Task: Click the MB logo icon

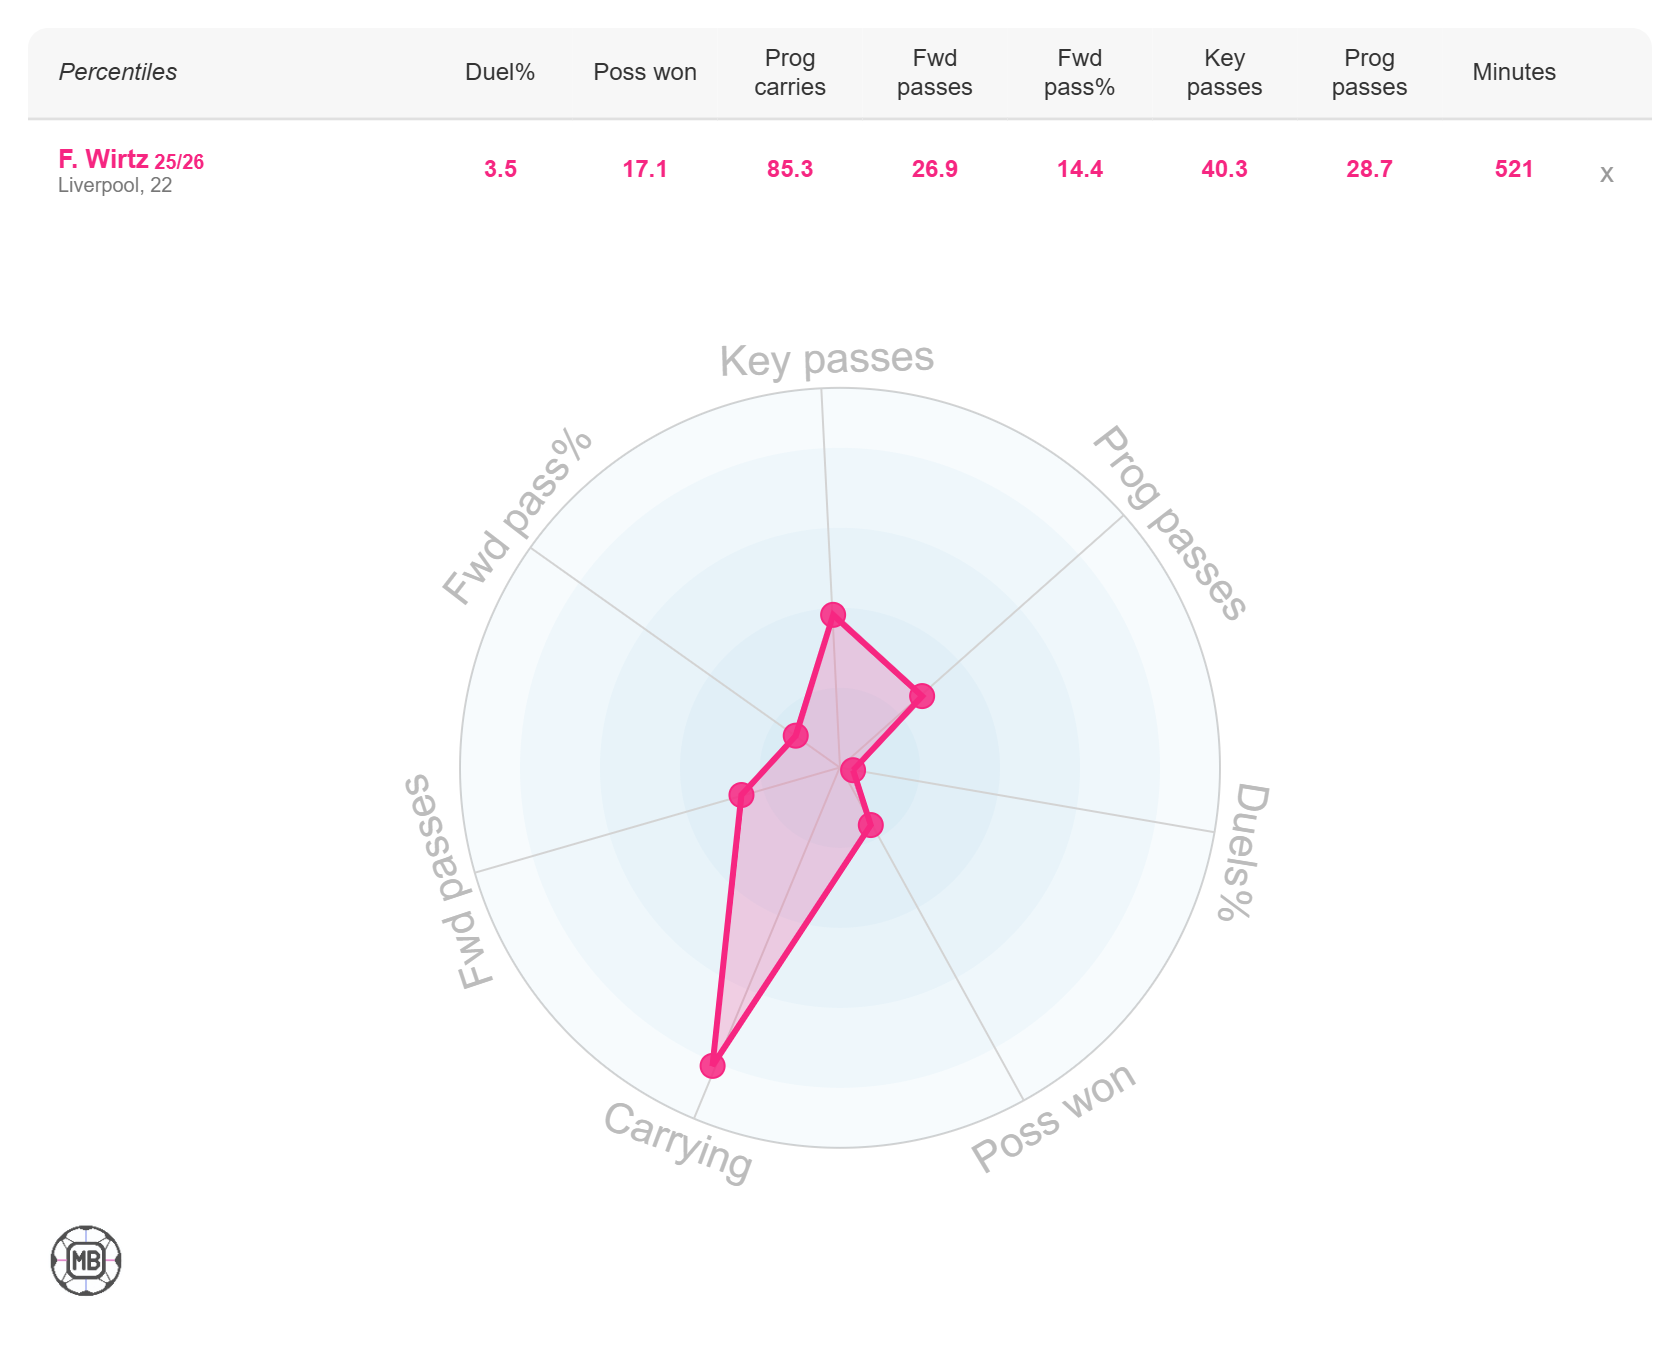Action: pyautogui.click(x=86, y=1260)
